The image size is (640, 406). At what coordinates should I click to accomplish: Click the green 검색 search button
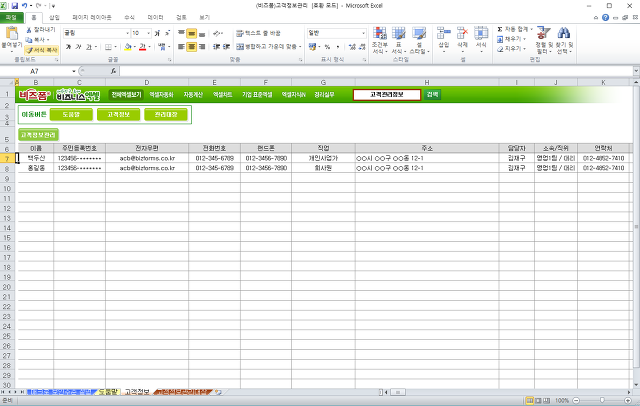pos(432,95)
